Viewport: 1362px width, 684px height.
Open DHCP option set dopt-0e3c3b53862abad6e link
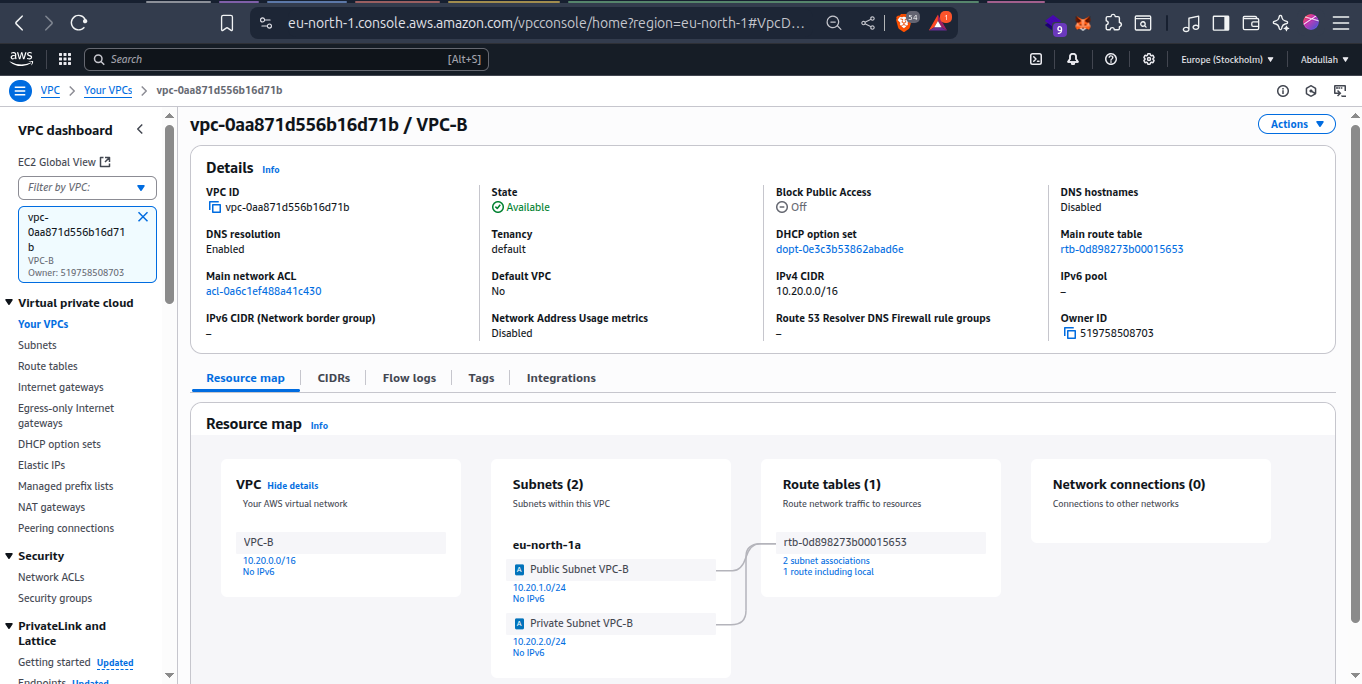(840, 249)
